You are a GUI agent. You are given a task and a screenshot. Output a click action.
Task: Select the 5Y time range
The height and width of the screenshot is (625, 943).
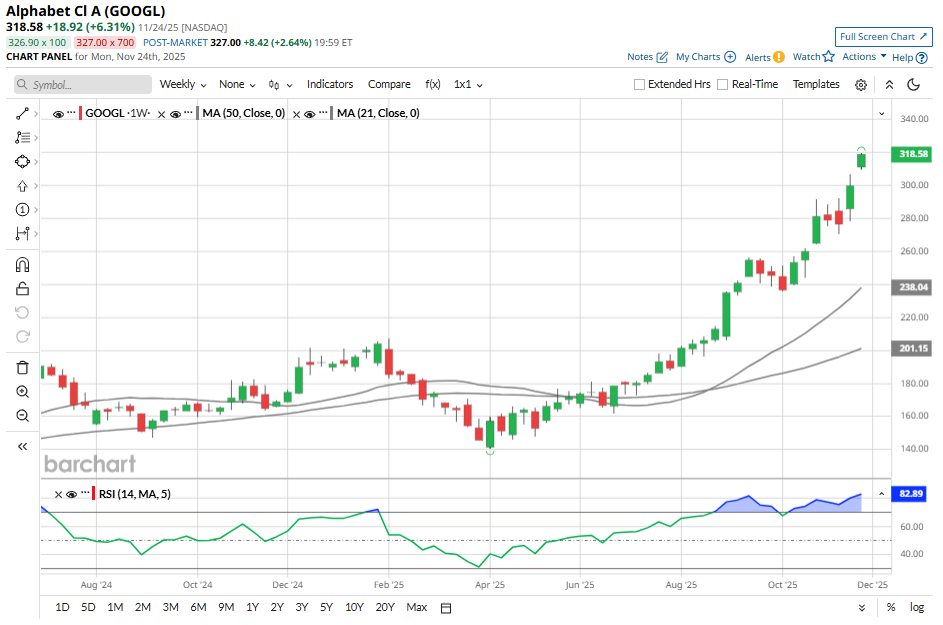(x=326, y=608)
